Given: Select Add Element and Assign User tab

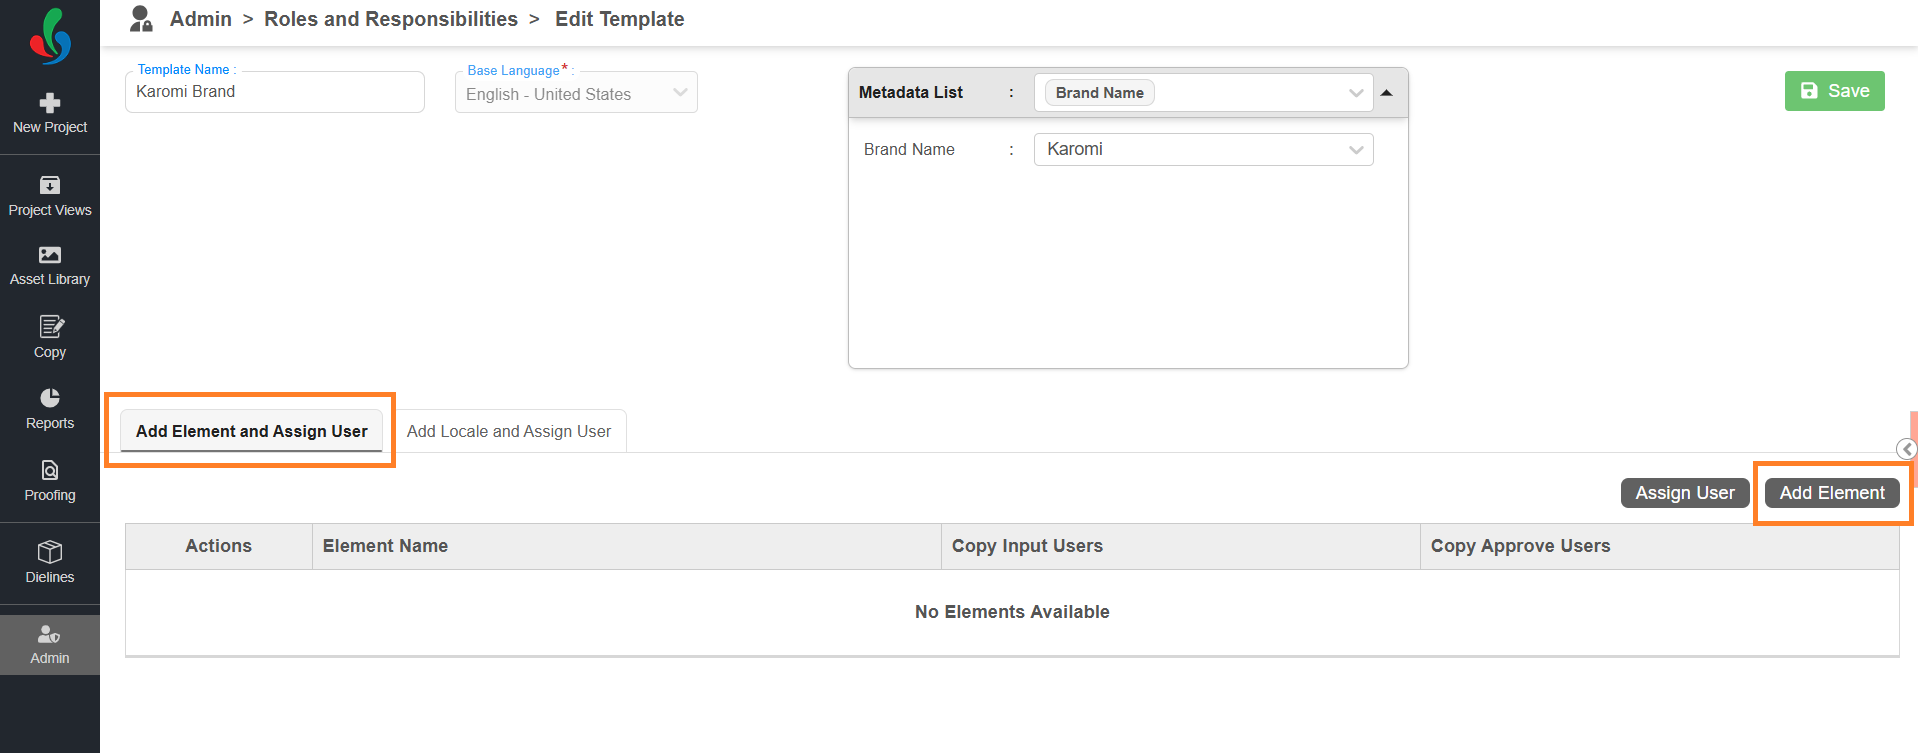Looking at the screenshot, I should click(251, 432).
